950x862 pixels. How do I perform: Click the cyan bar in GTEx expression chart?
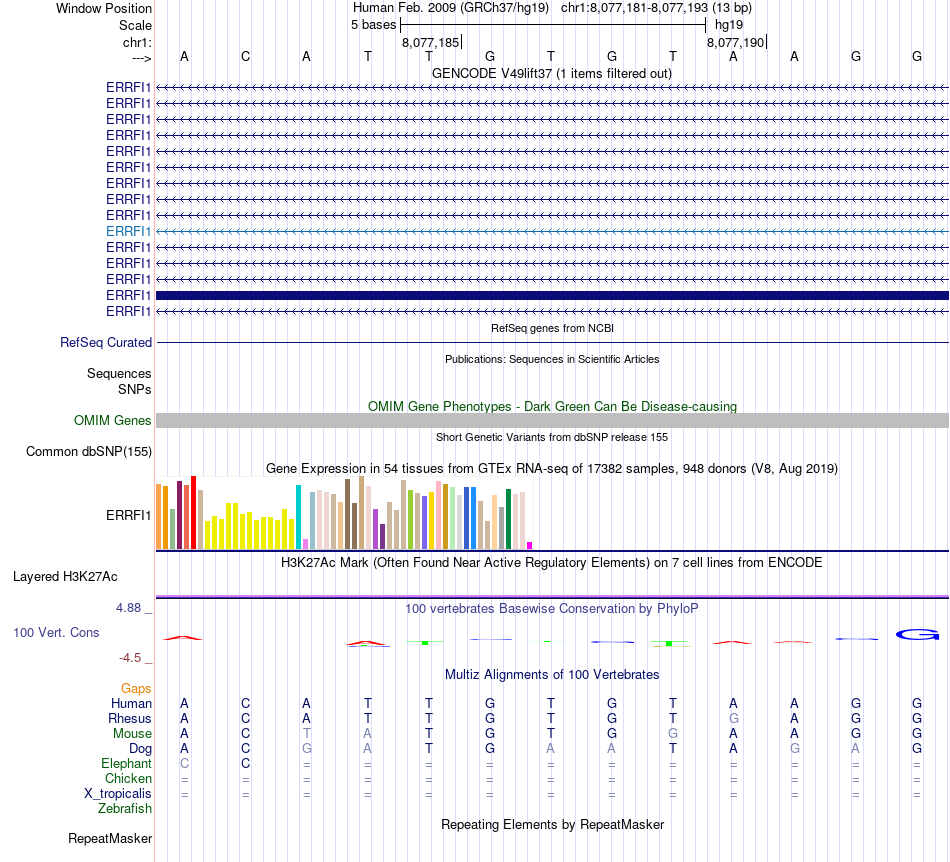tap(298, 517)
